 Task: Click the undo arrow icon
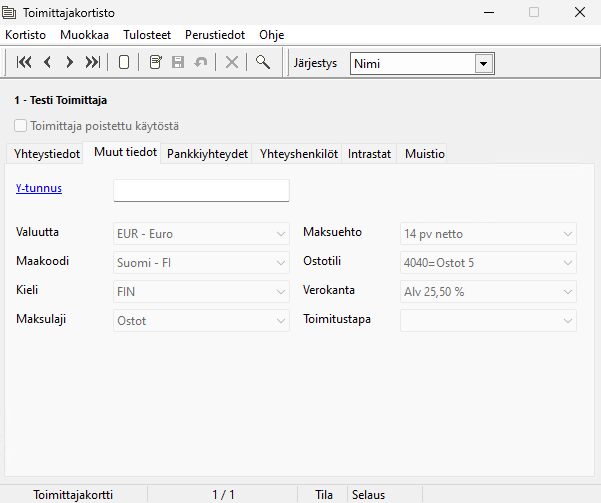200,62
